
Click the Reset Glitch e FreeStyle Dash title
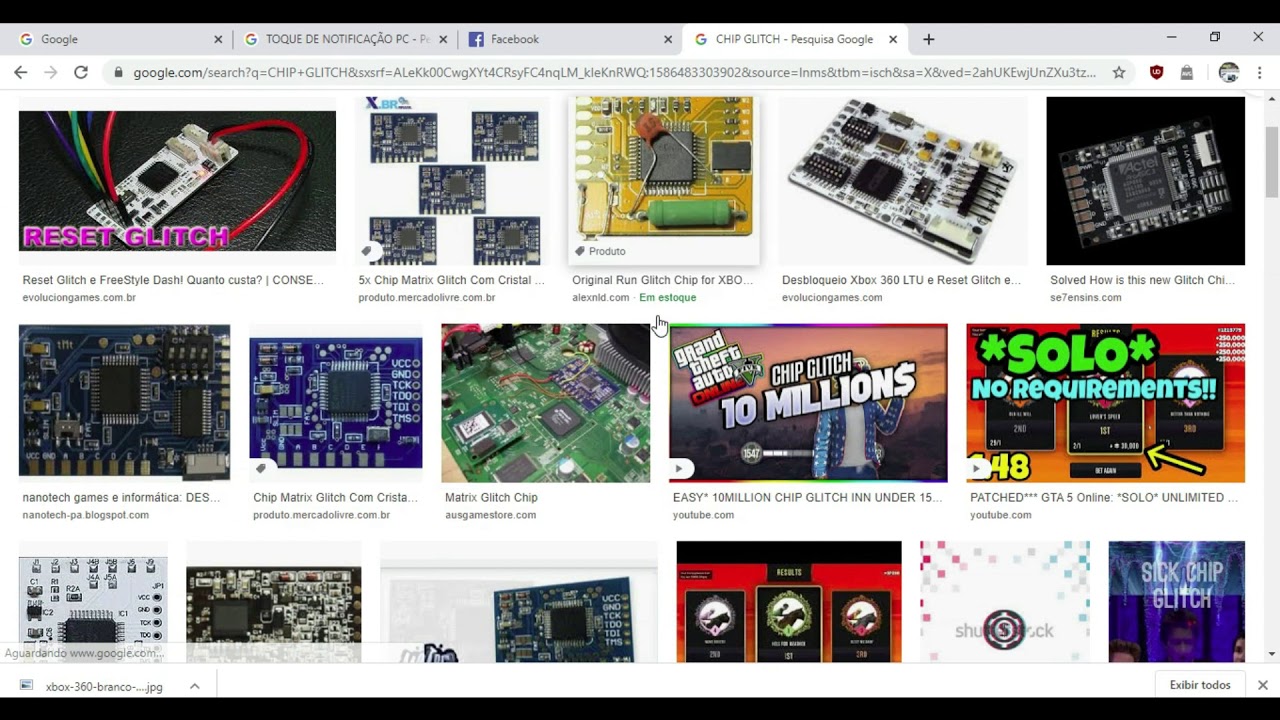[x=173, y=280]
